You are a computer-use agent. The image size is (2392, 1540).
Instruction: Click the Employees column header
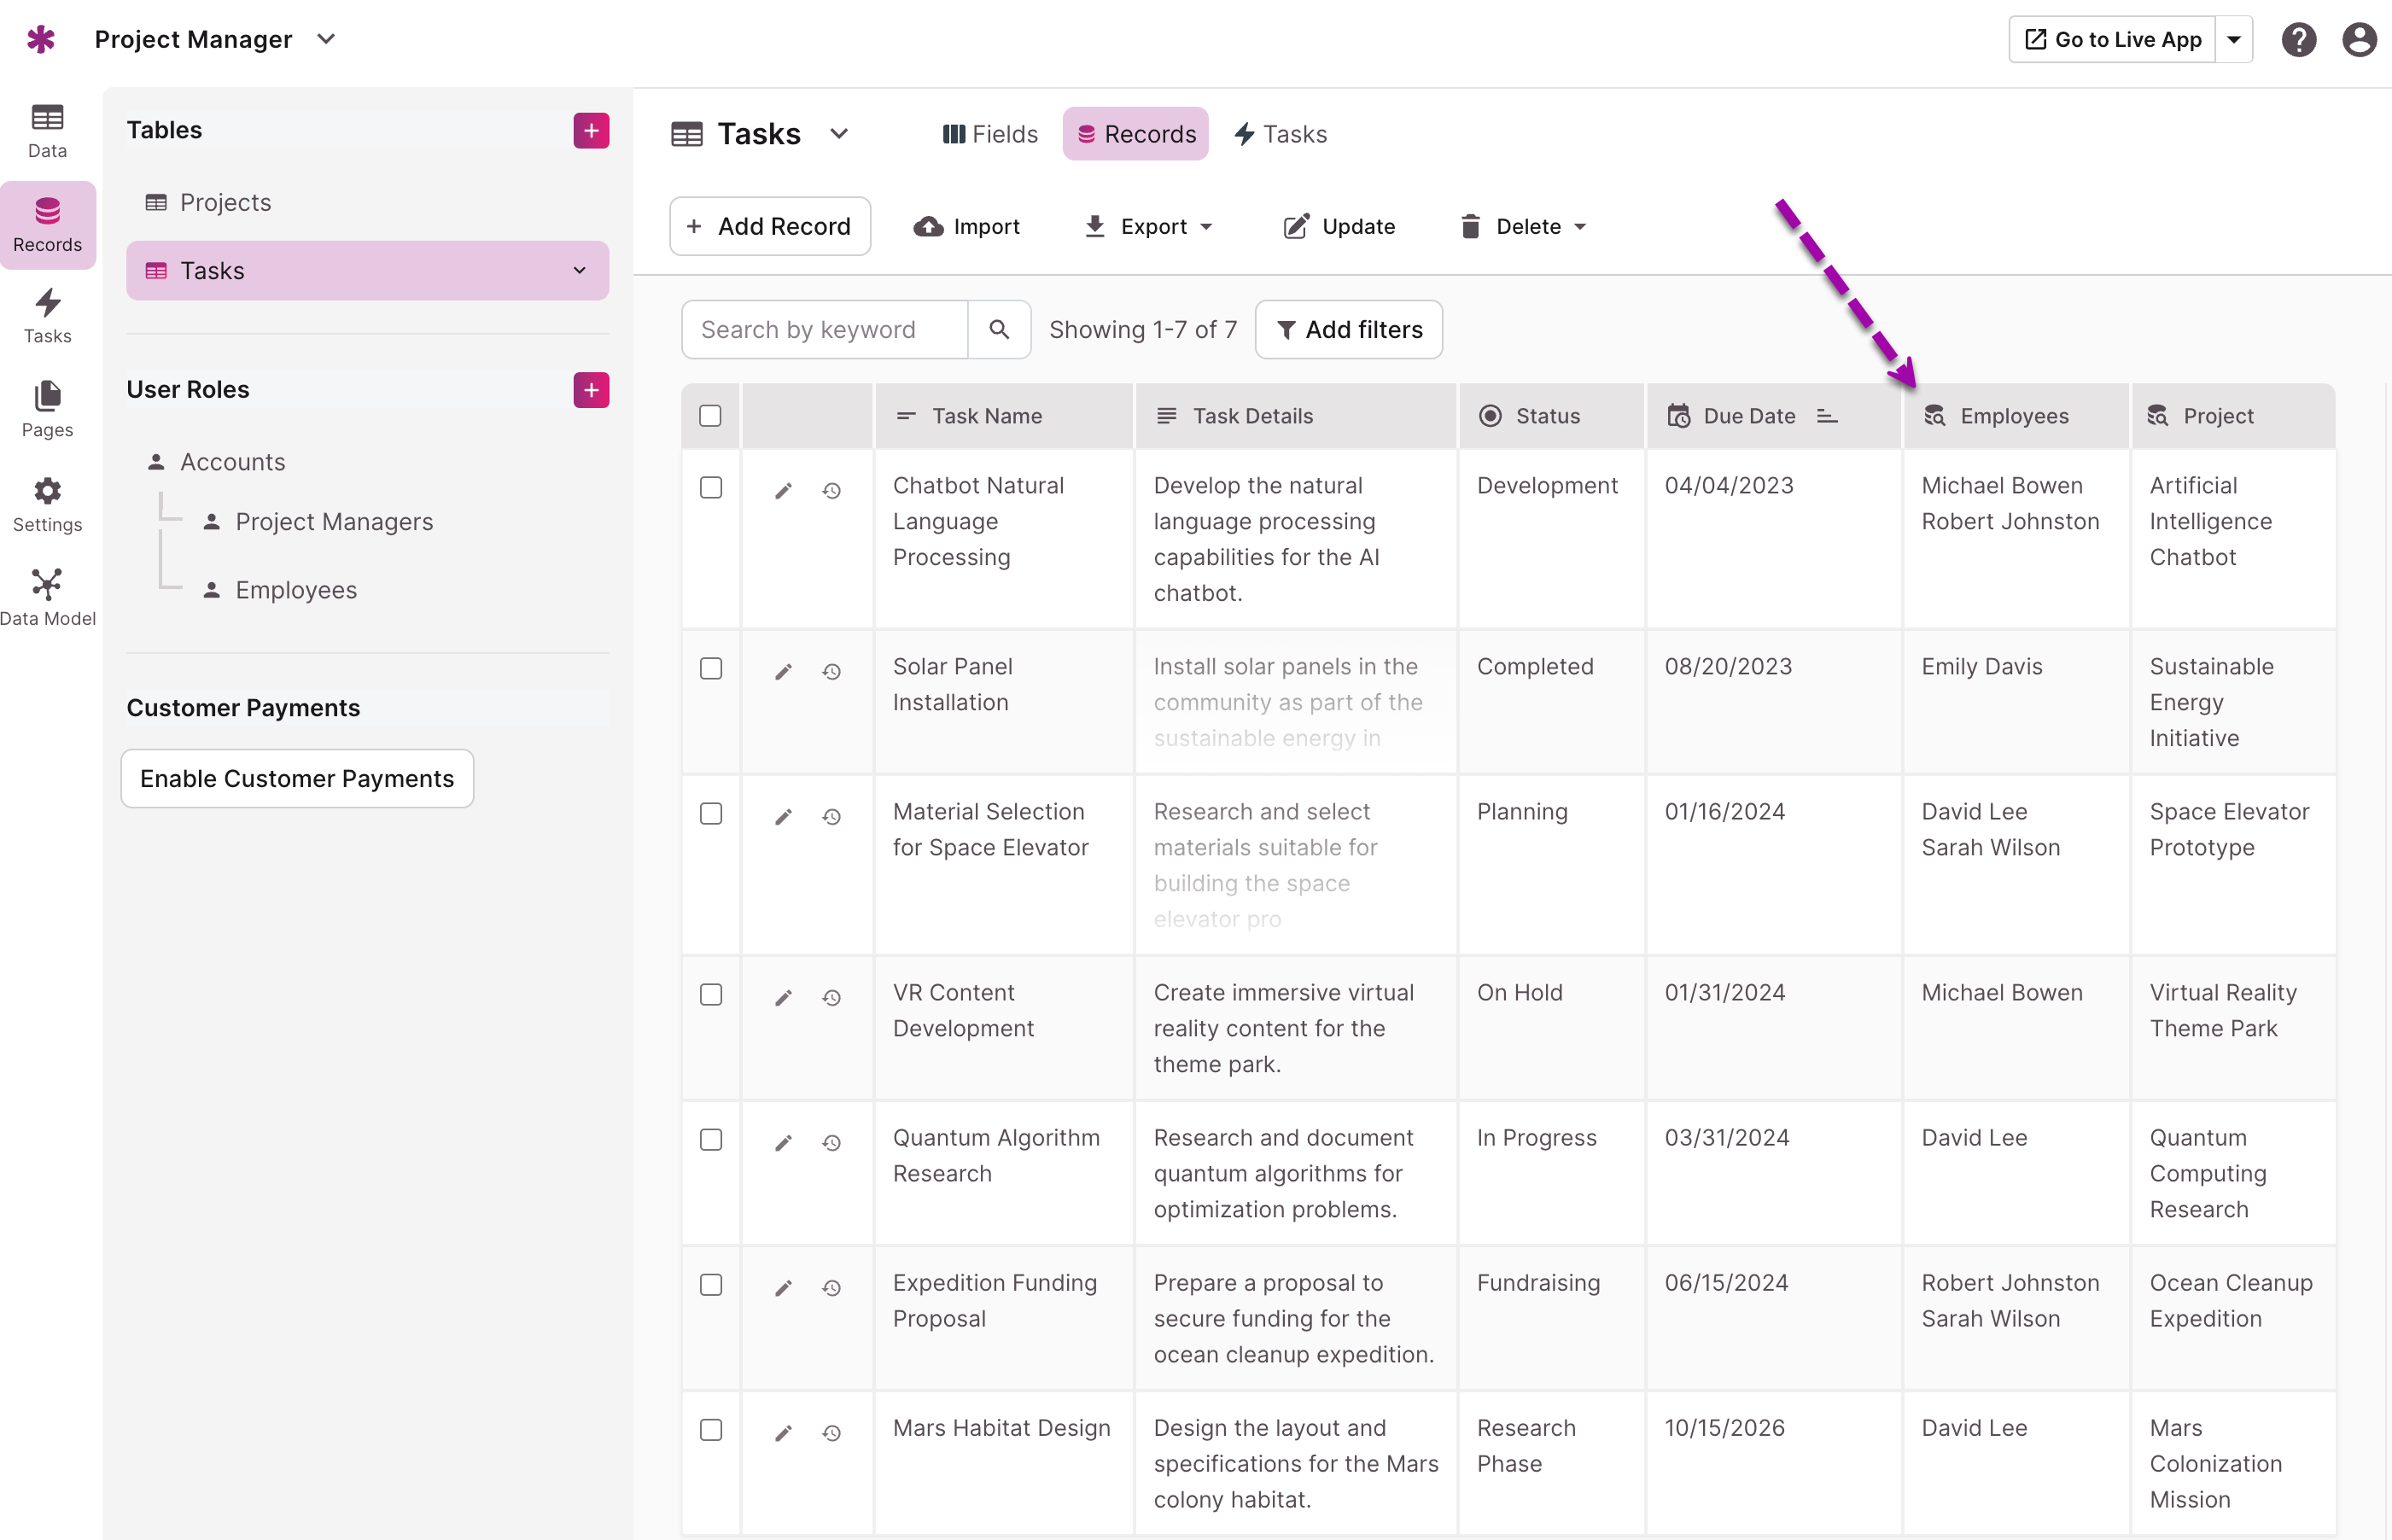[2015, 416]
